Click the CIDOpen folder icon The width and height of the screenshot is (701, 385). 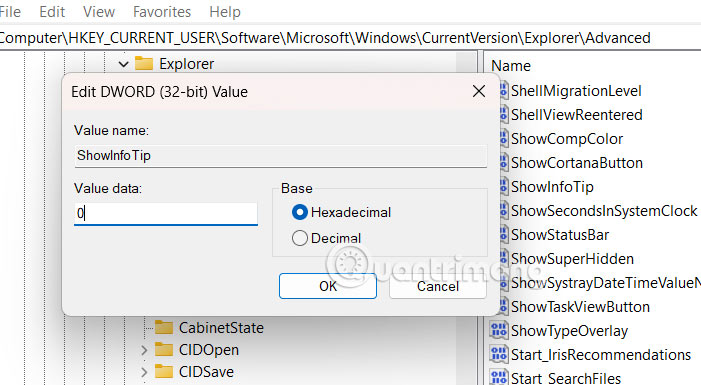[164, 350]
